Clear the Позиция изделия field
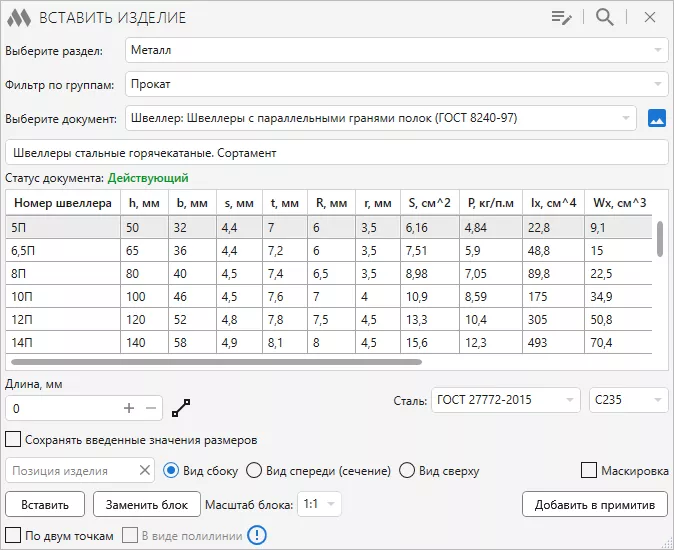Image resolution: width=674 pixels, height=550 pixels. 145,470
